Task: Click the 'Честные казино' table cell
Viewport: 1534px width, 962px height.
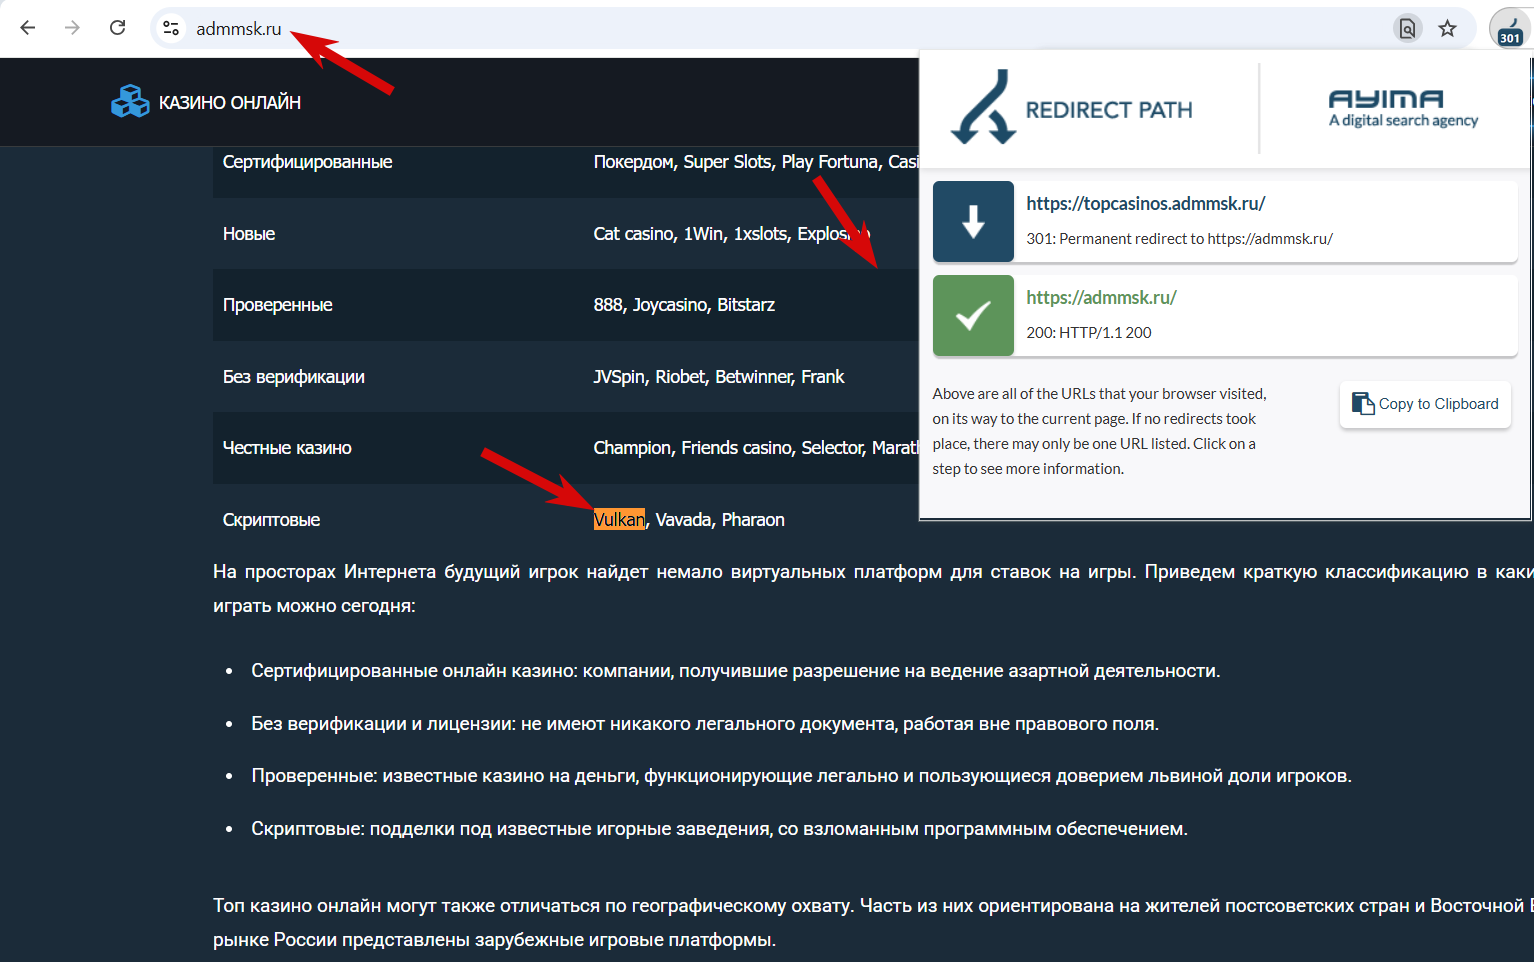Action: coord(287,448)
